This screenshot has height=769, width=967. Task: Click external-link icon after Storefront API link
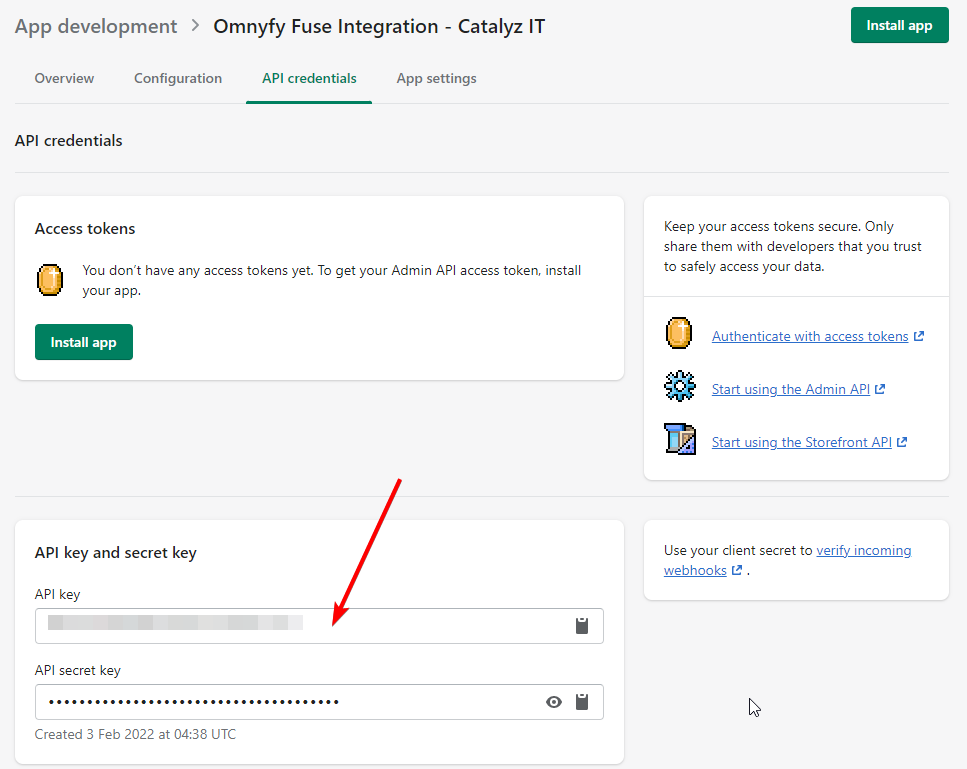click(x=902, y=442)
